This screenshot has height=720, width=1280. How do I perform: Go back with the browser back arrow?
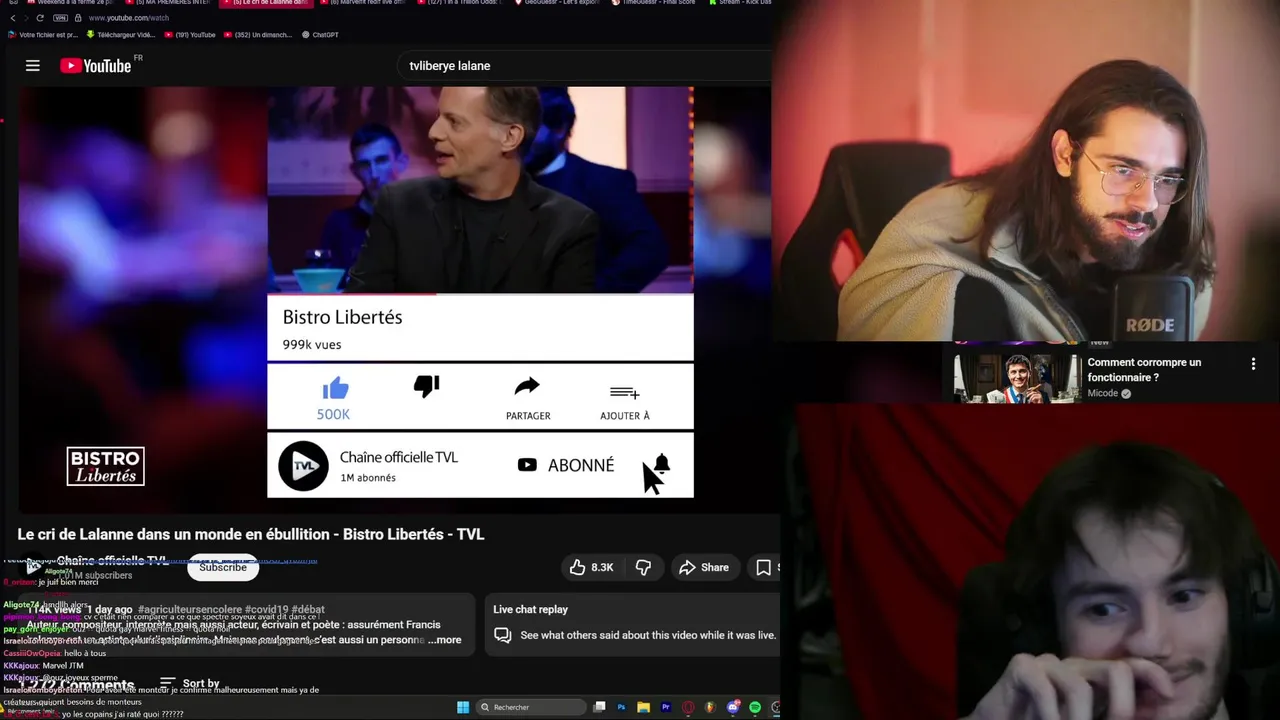[x=12, y=18]
